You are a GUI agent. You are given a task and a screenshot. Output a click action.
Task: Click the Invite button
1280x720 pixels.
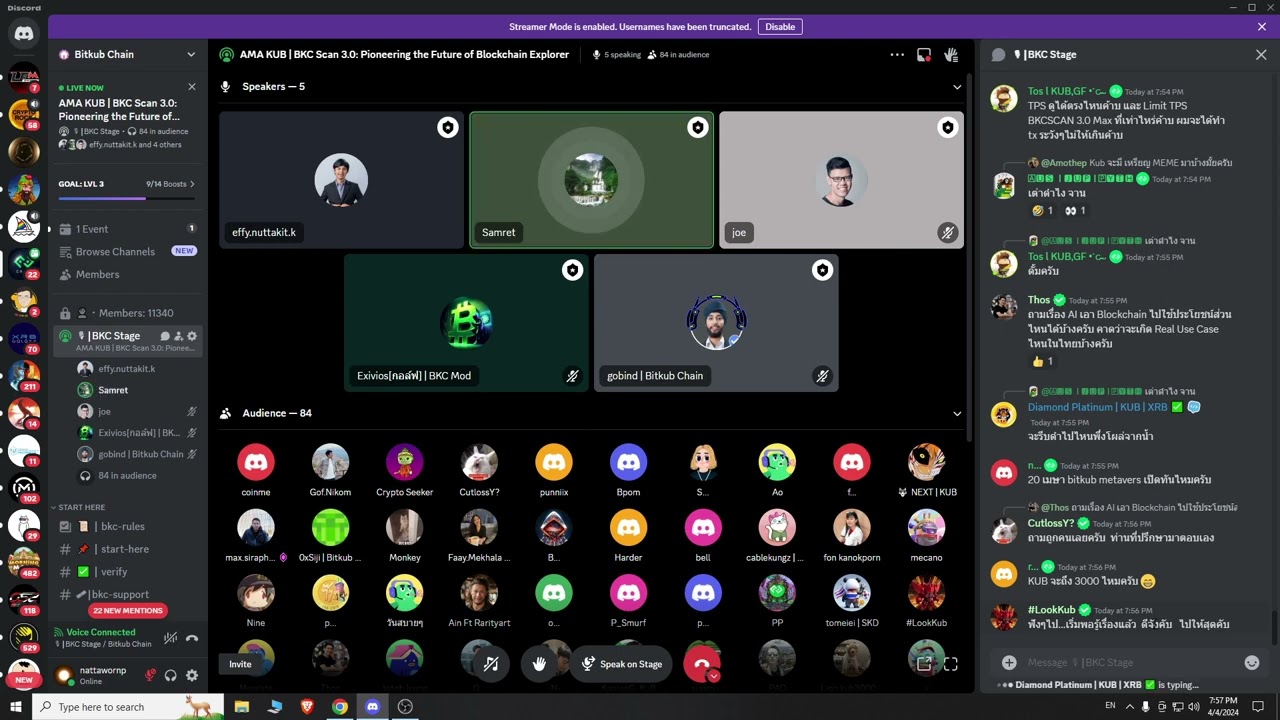240,664
